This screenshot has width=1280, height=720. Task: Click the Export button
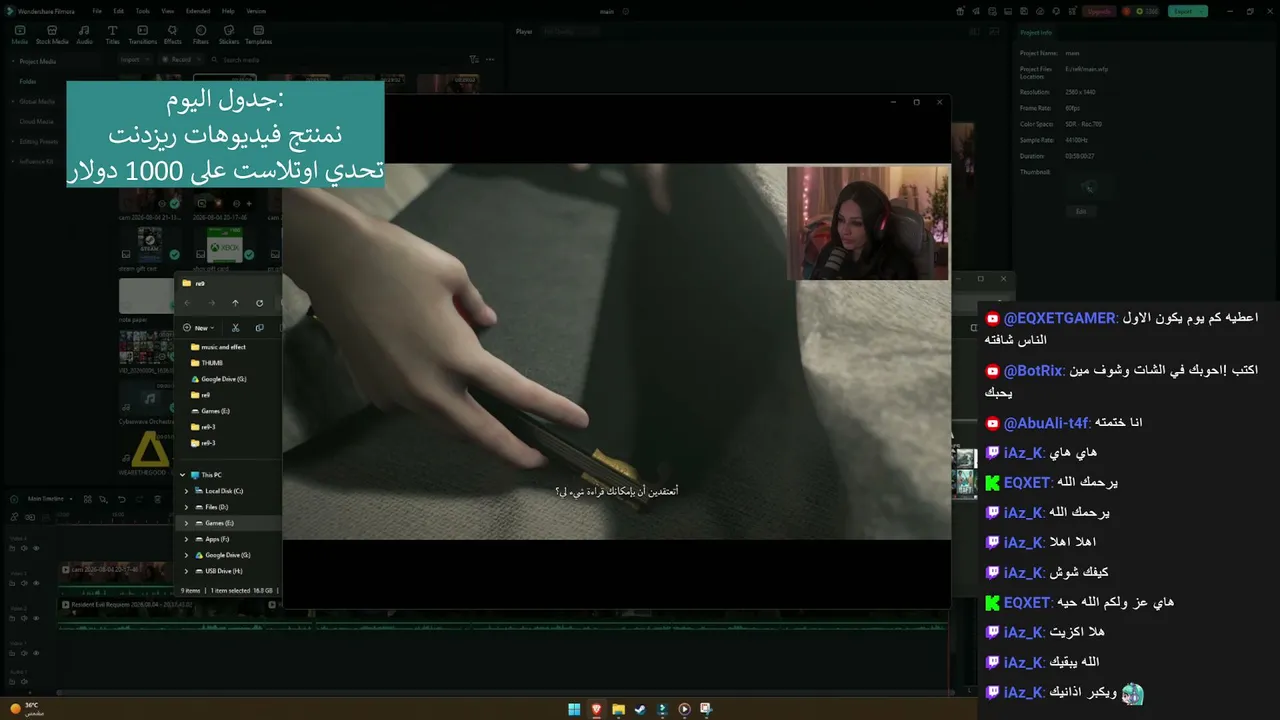click(1186, 11)
